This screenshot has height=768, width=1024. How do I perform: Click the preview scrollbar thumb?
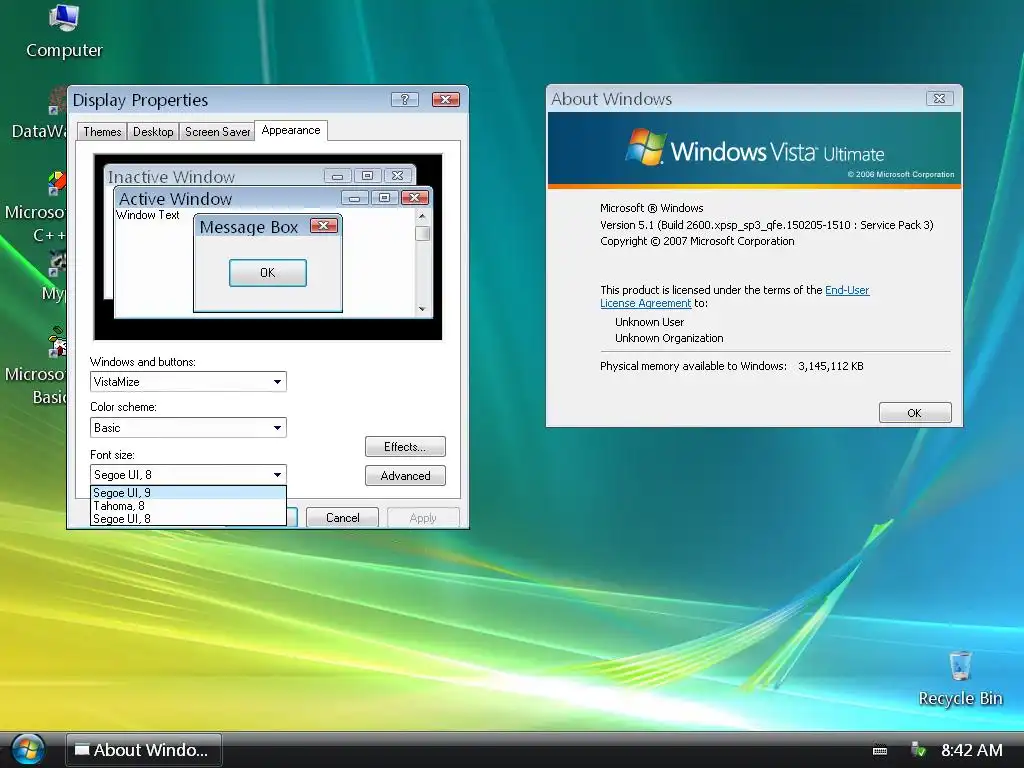click(423, 233)
